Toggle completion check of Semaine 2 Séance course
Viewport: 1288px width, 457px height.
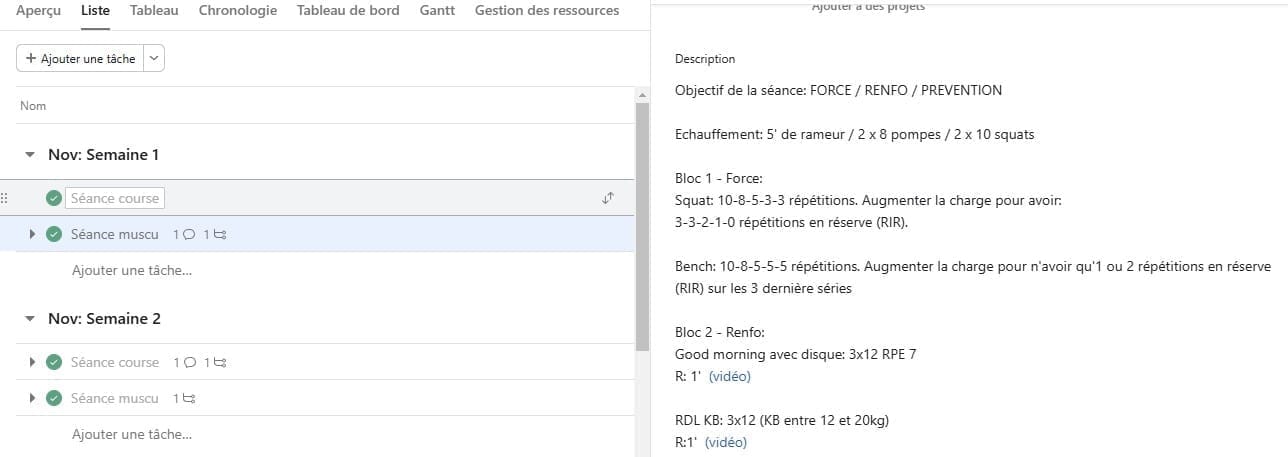(54, 362)
